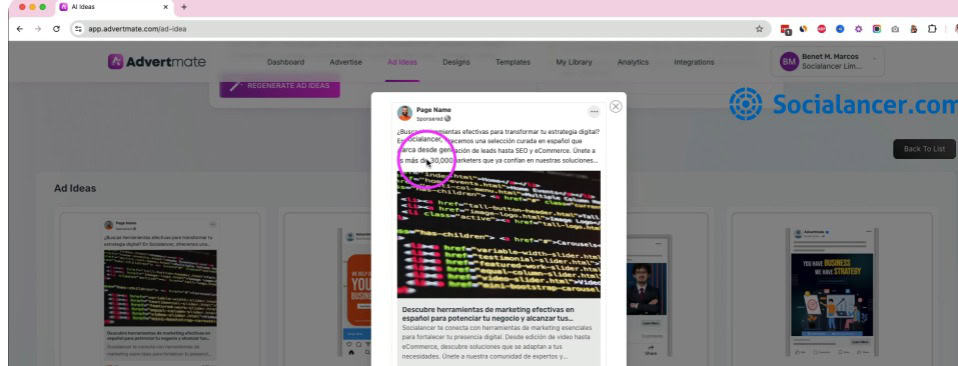This screenshot has height=366, width=958.
Task: Select the first code-image ad idea thumbnail
Action: pos(160,288)
